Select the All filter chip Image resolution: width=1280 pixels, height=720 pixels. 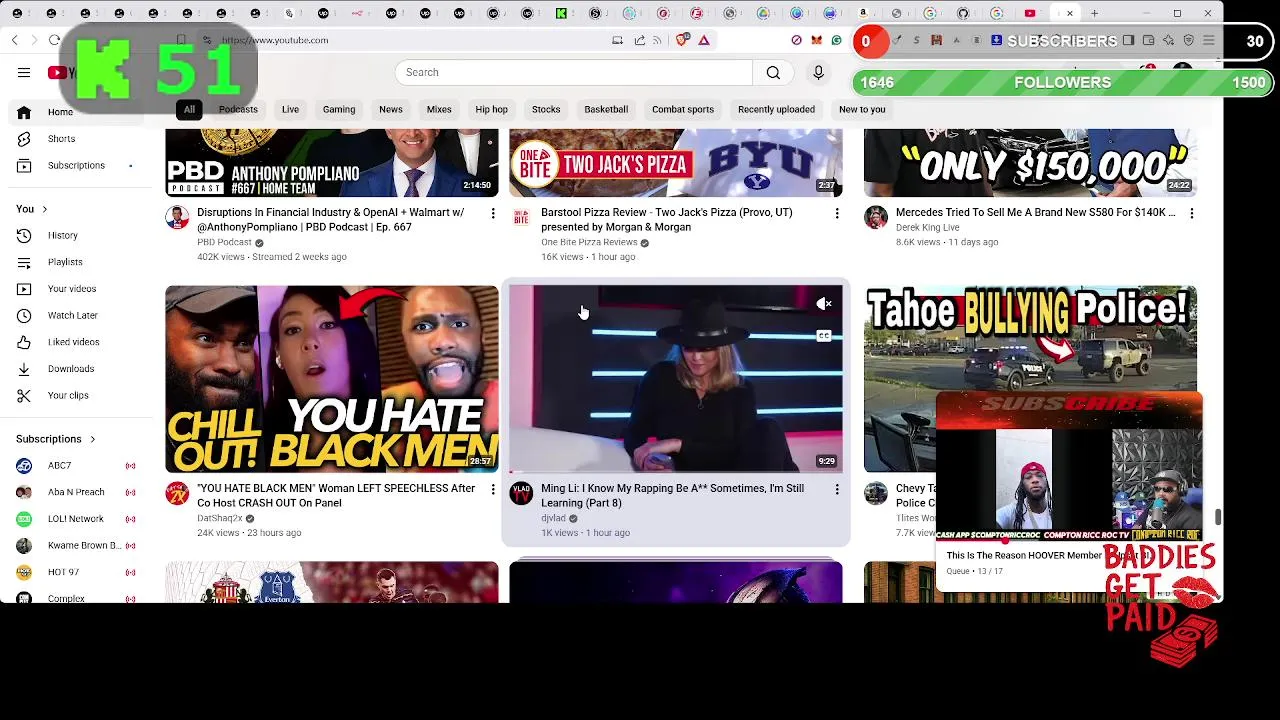tap(189, 110)
